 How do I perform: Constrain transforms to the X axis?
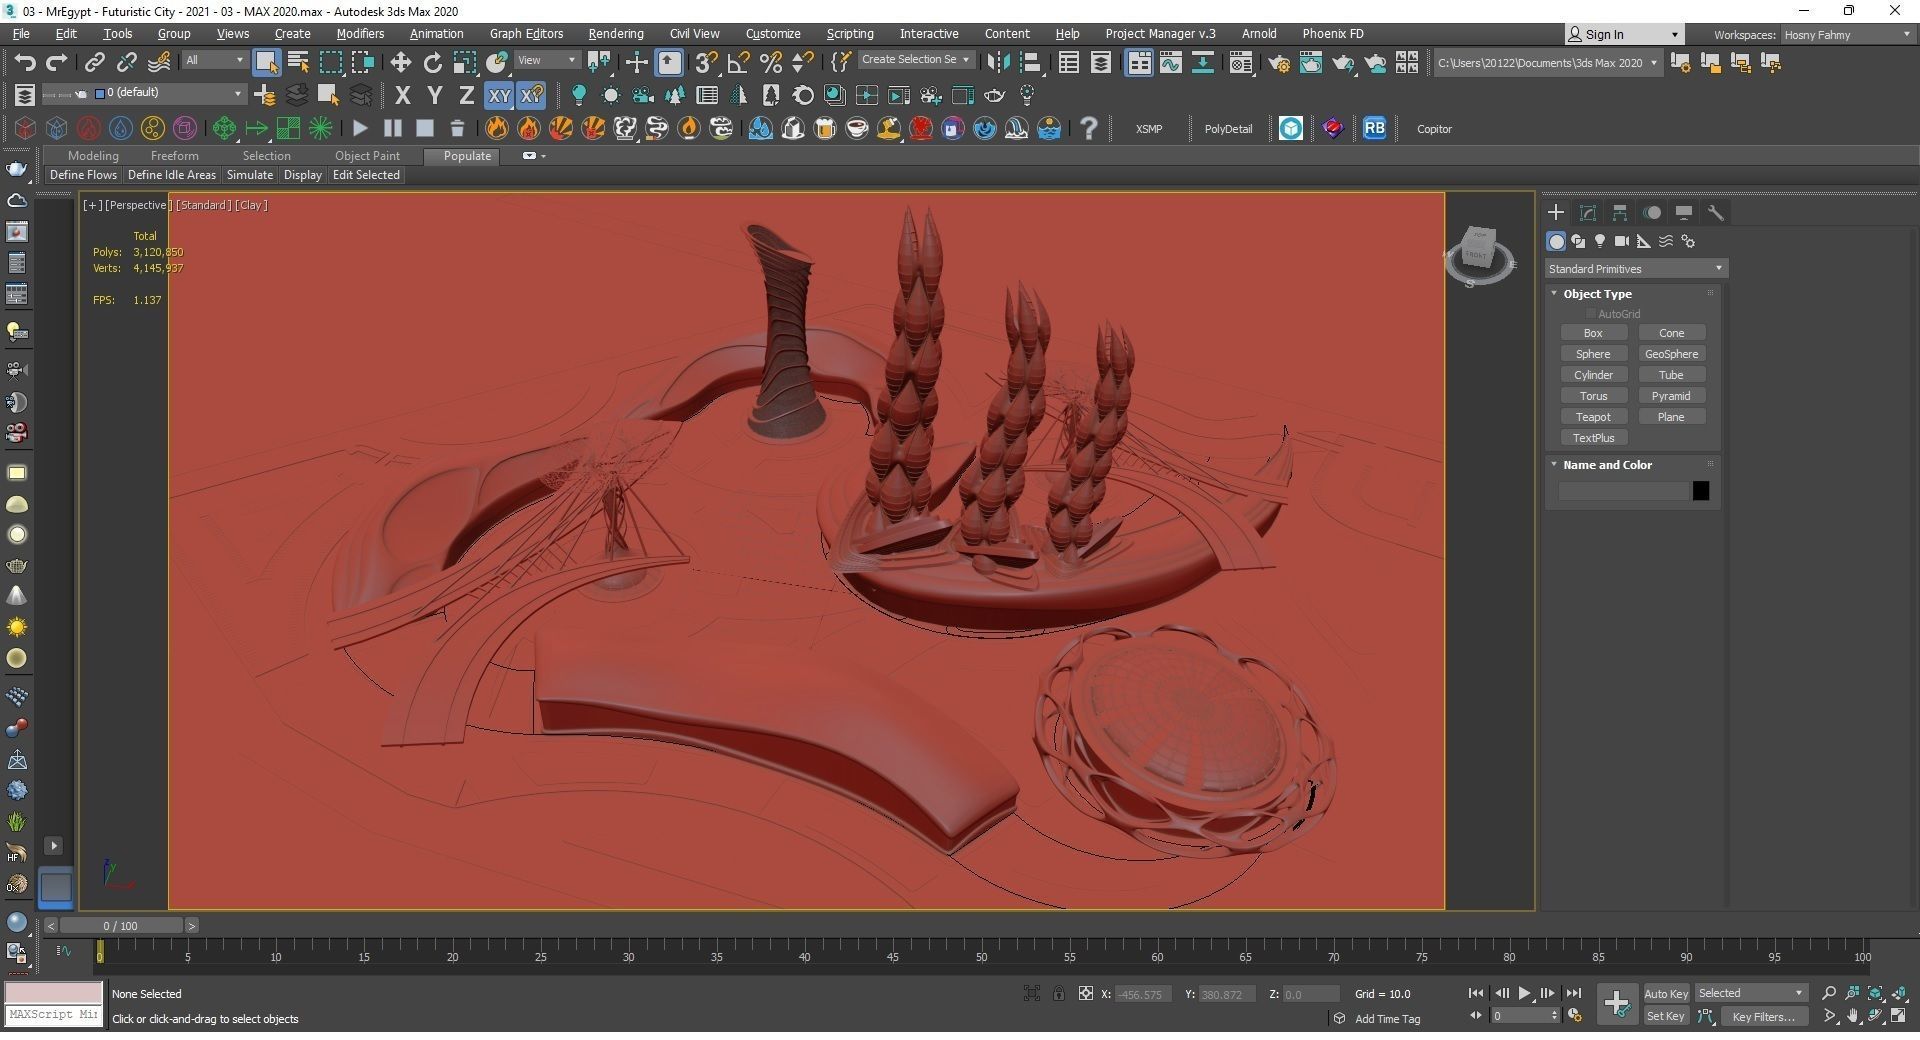(402, 95)
